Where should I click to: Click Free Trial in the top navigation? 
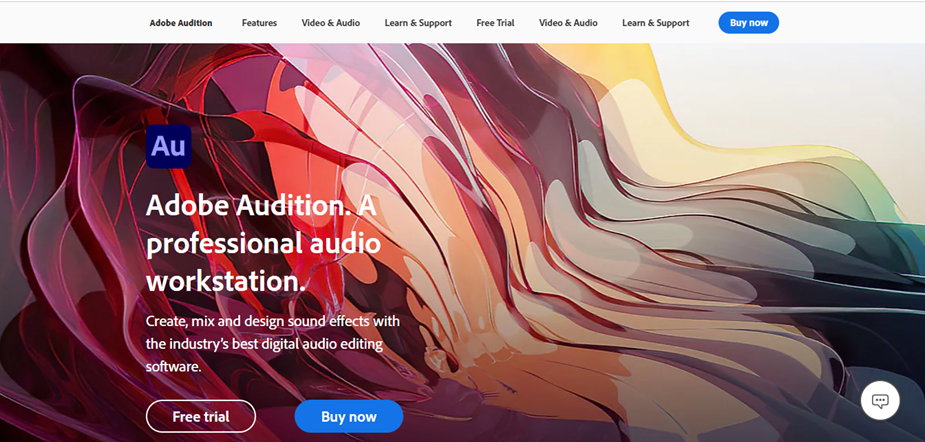pos(495,23)
